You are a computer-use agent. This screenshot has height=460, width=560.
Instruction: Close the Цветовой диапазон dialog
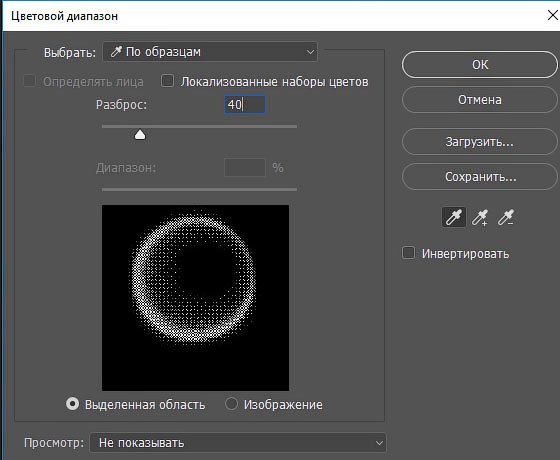pyautogui.click(x=552, y=15)
